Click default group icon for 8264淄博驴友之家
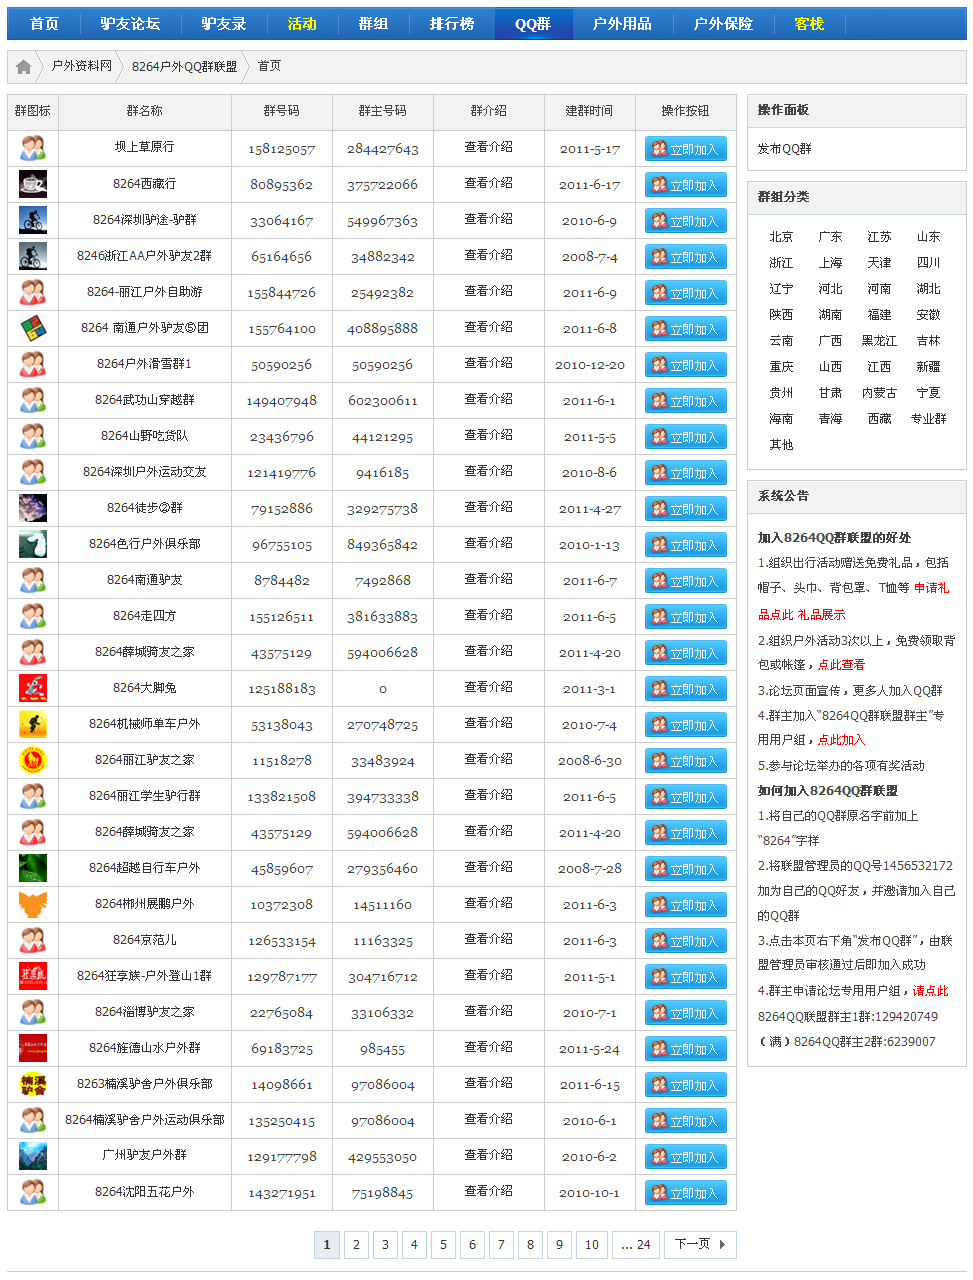Screen dimensions: 973x1280 coord(33,1012)
